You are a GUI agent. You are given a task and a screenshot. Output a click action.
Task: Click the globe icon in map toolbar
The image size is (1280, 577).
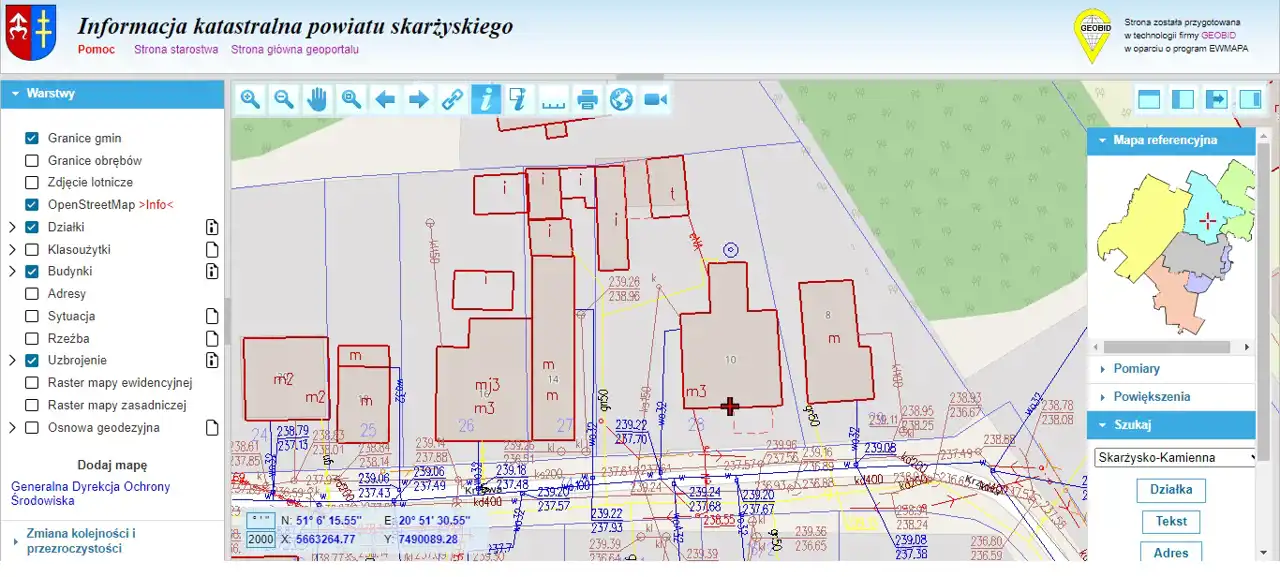pos(621,99)
